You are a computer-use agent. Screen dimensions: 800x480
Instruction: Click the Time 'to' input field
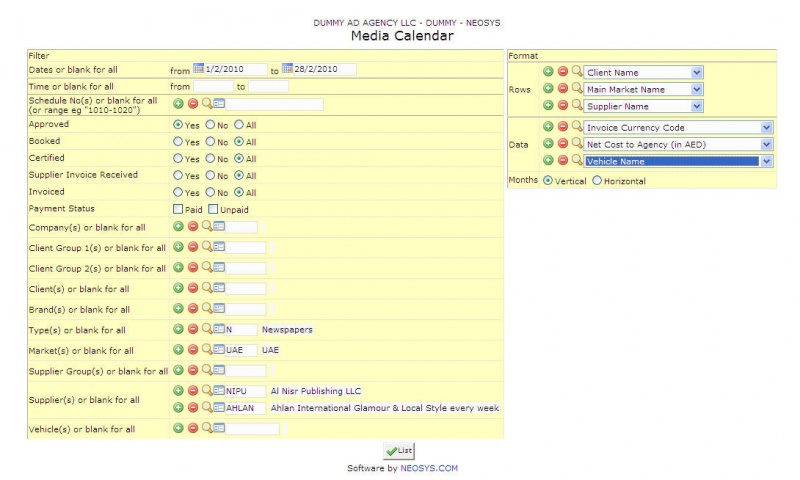[268, 86]
